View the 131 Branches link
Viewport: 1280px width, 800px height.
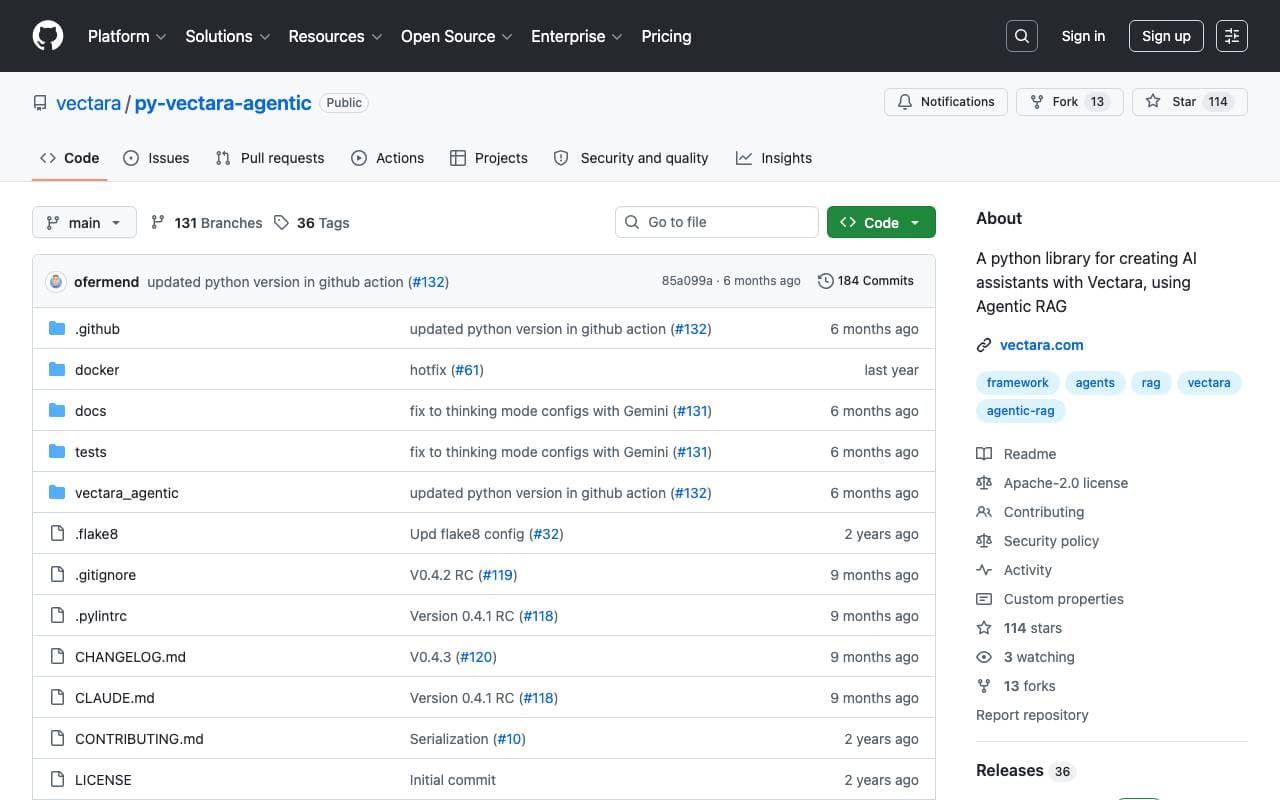click(207, 223)
